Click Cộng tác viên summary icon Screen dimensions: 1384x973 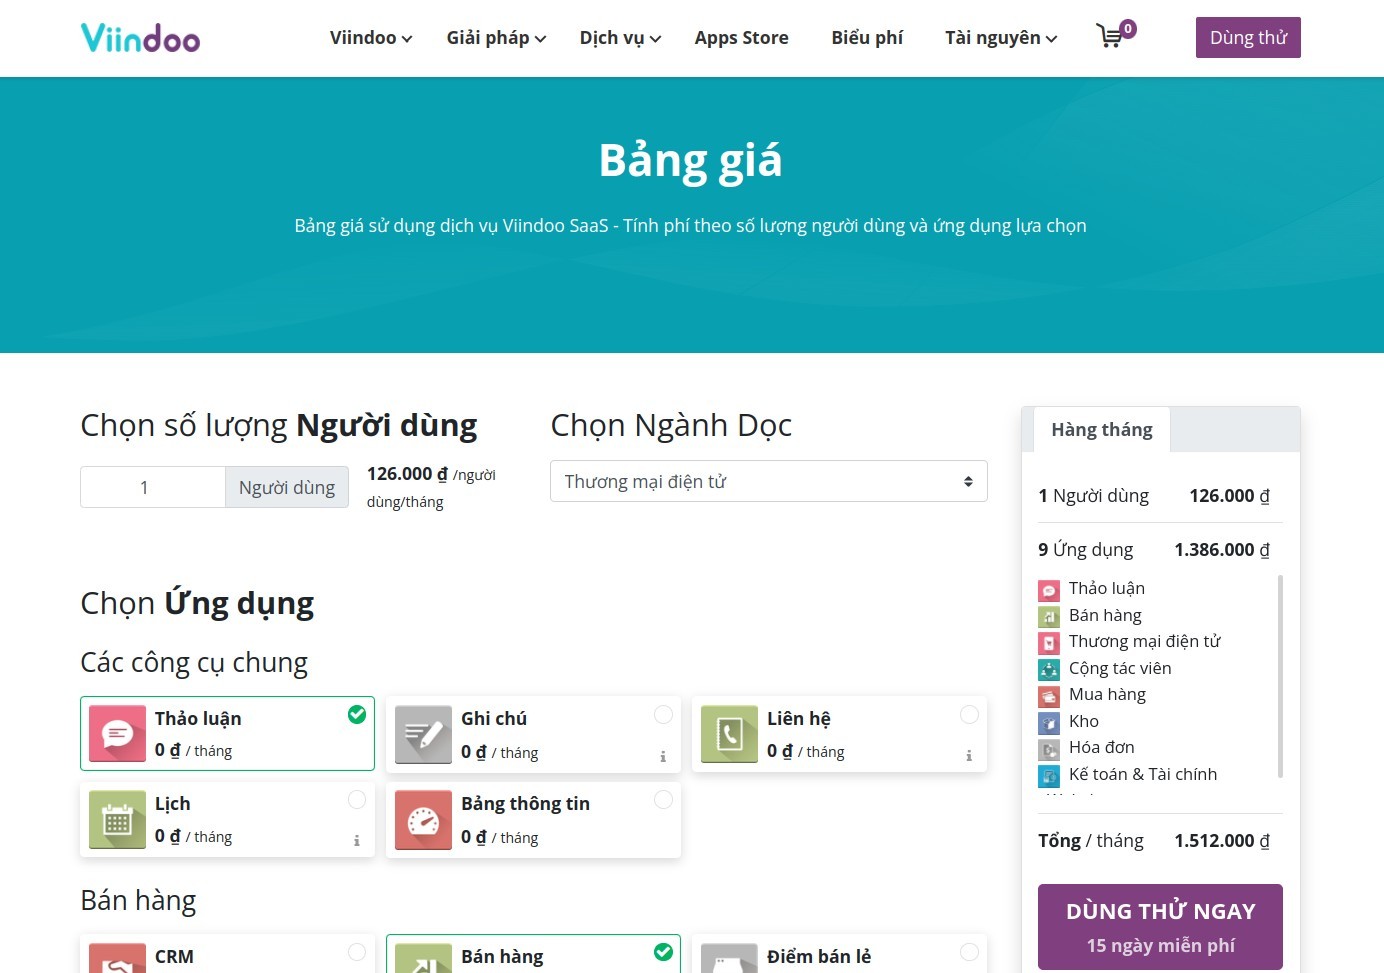pyautogui.click(x=1049, y=670)
